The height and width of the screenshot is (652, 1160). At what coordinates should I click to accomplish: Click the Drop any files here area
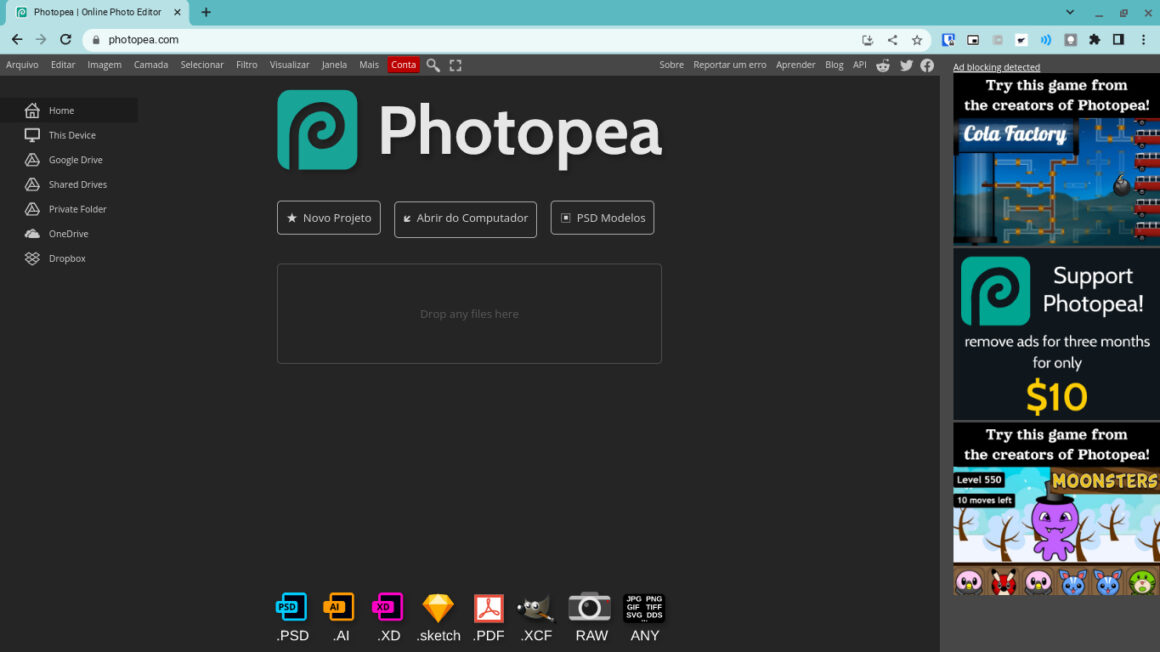click(x=468, y=313)
